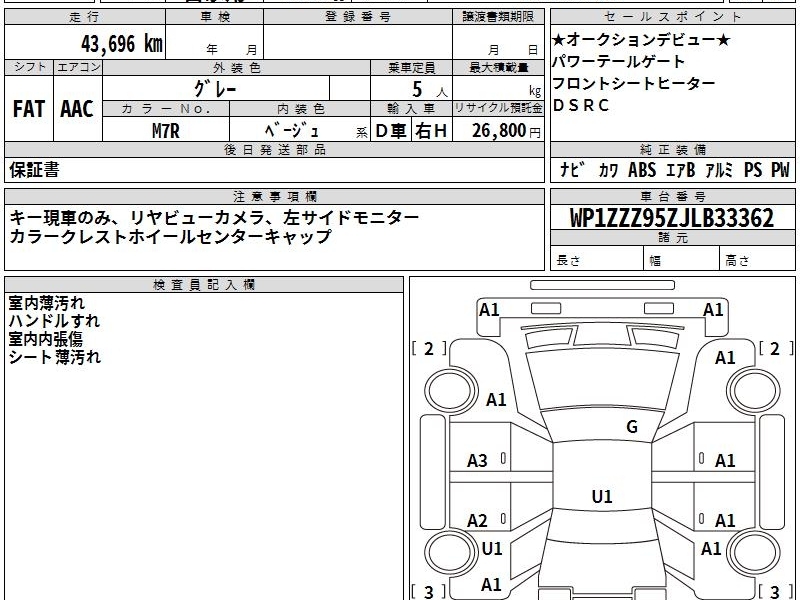The width and height of the screenshot is (800, 600).
Task: Select the シート薄汚れ inspector note
Action: tap(55, 357)
